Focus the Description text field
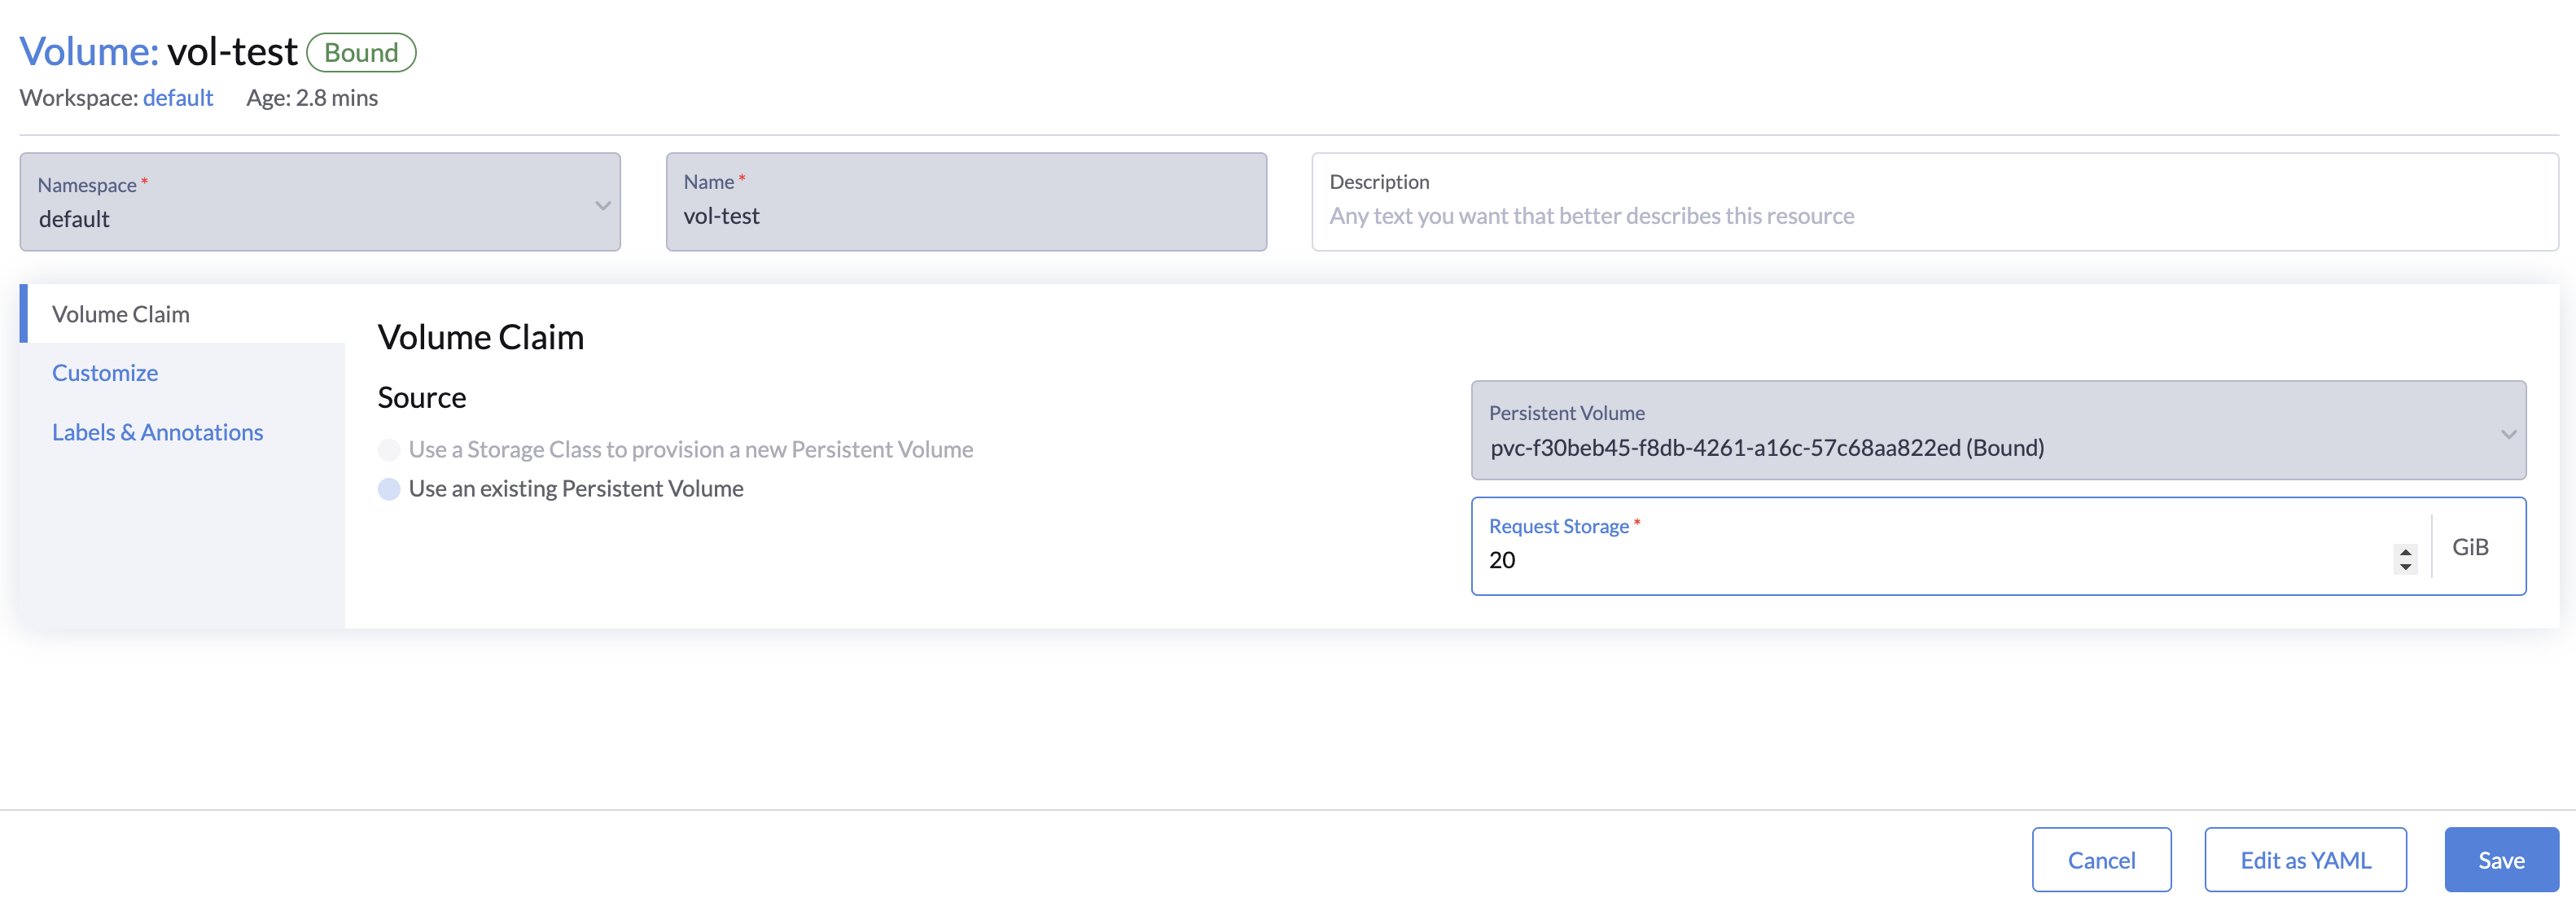2576x902 pixels. click(x=1934, y=202)
